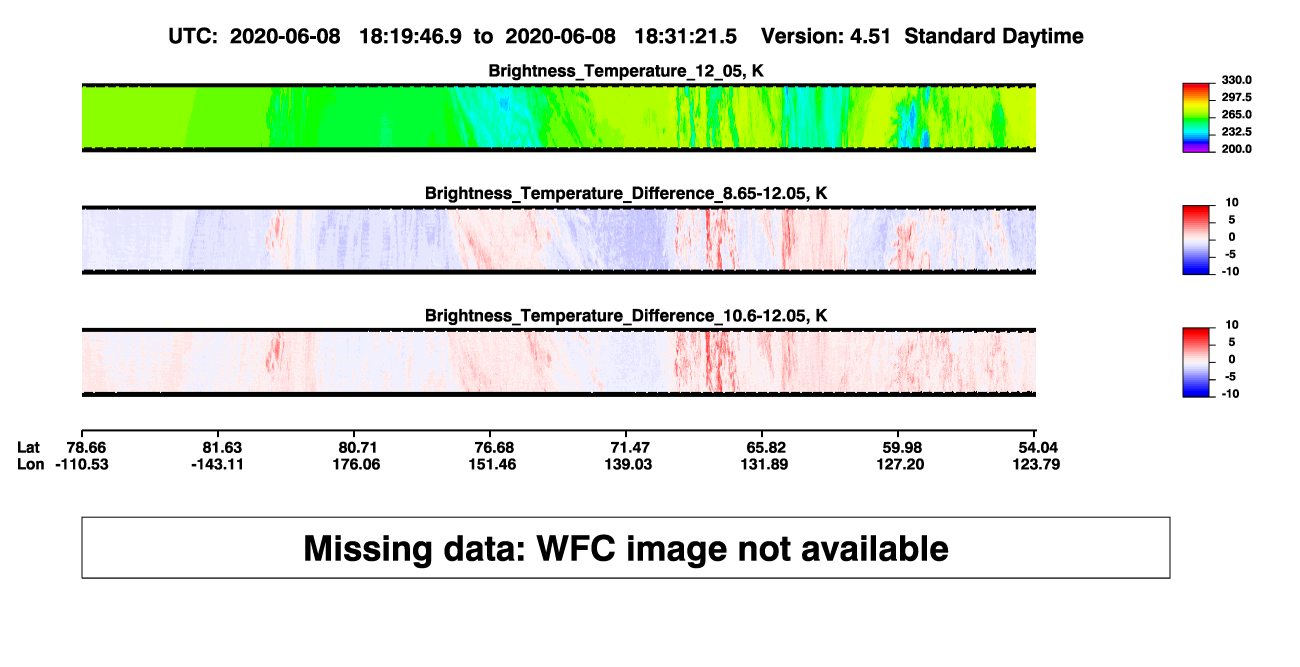Click the 'Lon' axis label
The image size is (1300, 667).
30,464
